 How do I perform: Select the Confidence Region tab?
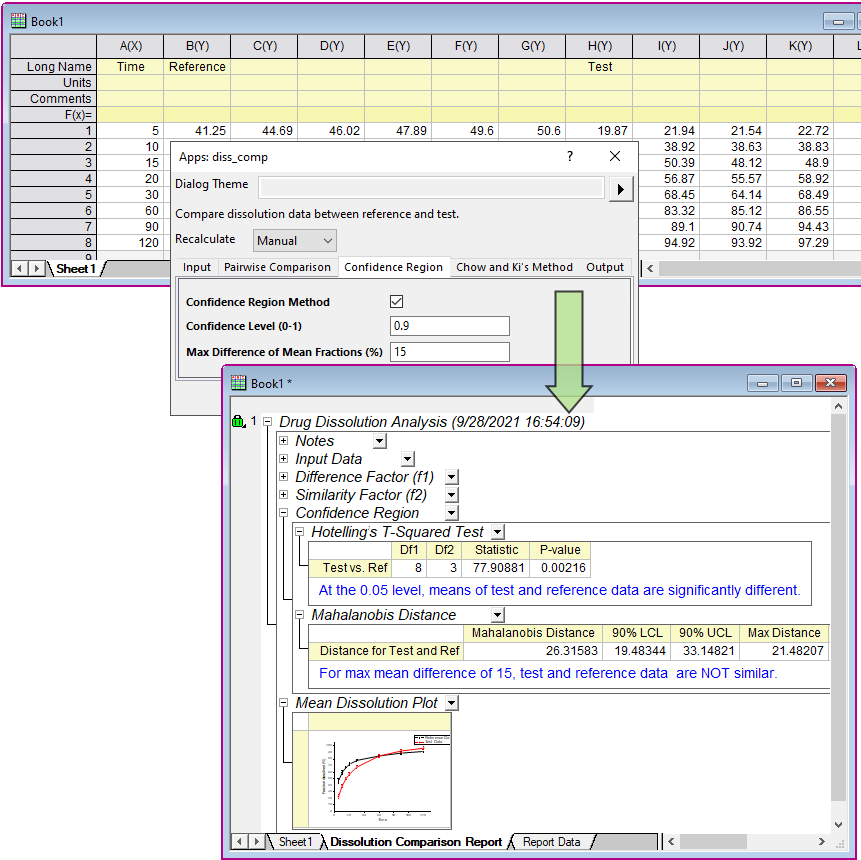click(x=393, y=267)
